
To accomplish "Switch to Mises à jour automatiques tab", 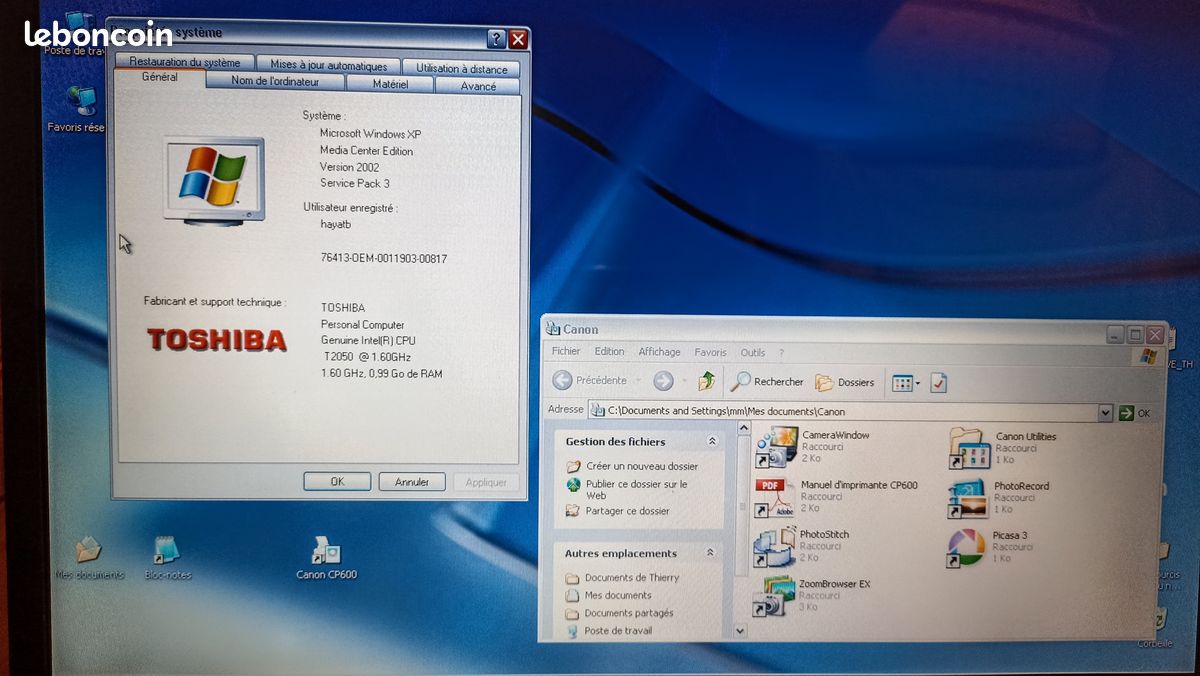I will 329,66.
